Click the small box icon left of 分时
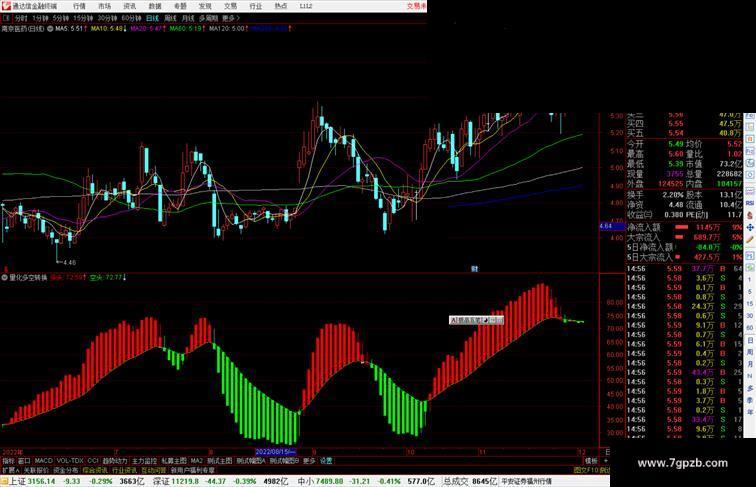This screenshot has height=487, width=756. pyautogui.click(x=6, y=18)
